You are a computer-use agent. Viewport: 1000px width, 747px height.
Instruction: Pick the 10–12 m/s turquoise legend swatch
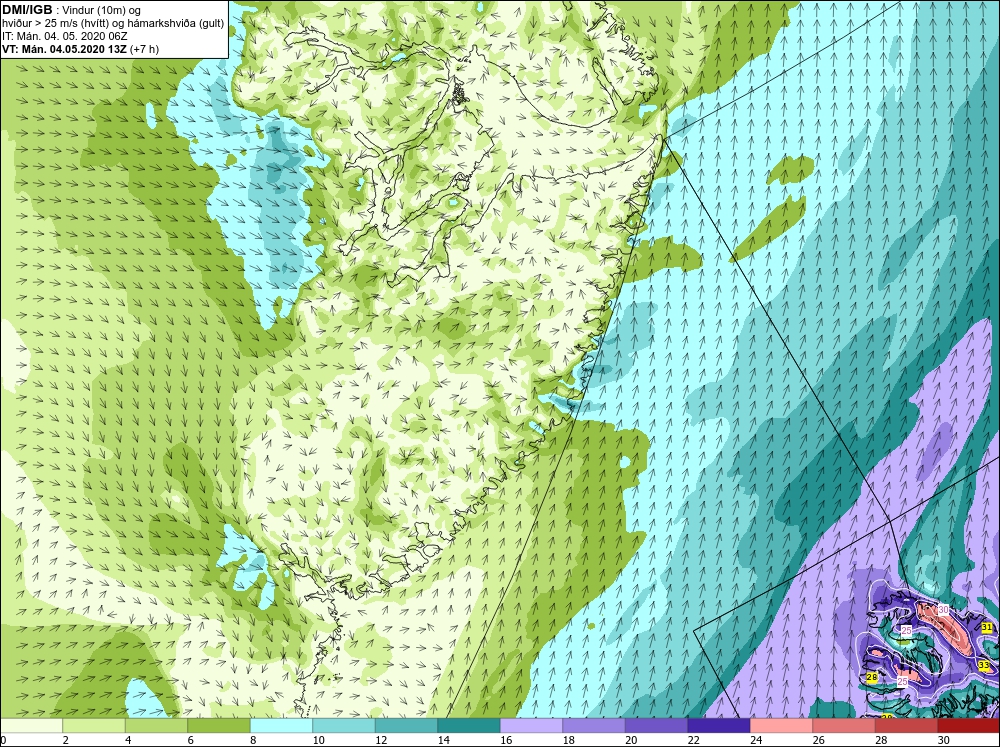(344, 725)
